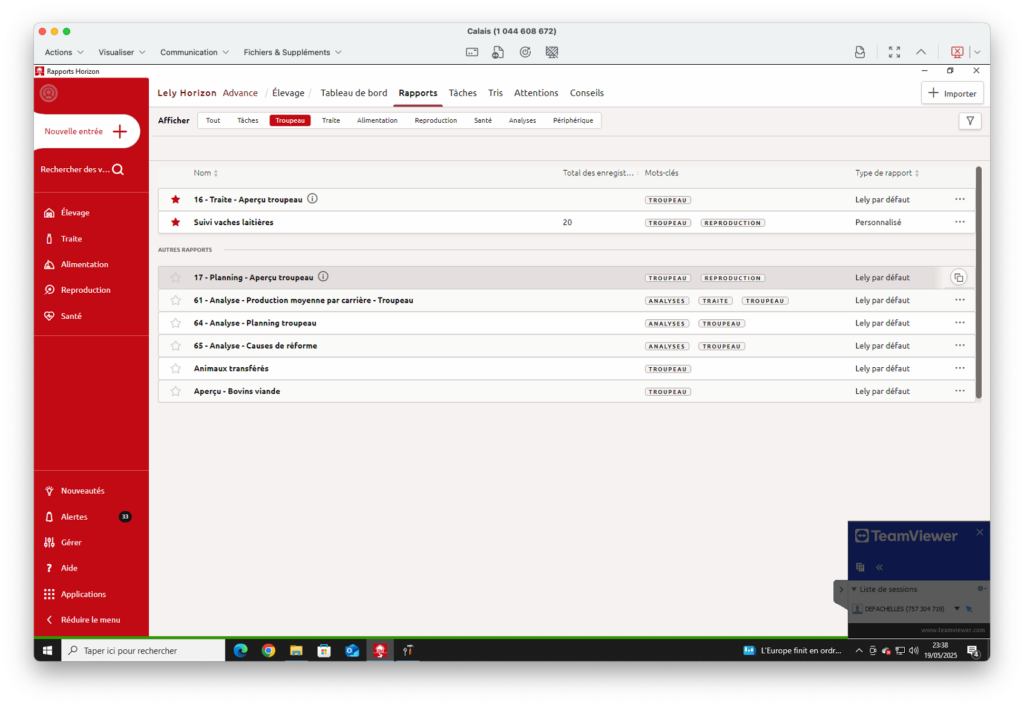Image resolution: width=1024 pixels, height=706 pixels.
Task: Sort by Type de rapport column
Action: [887, 173]
